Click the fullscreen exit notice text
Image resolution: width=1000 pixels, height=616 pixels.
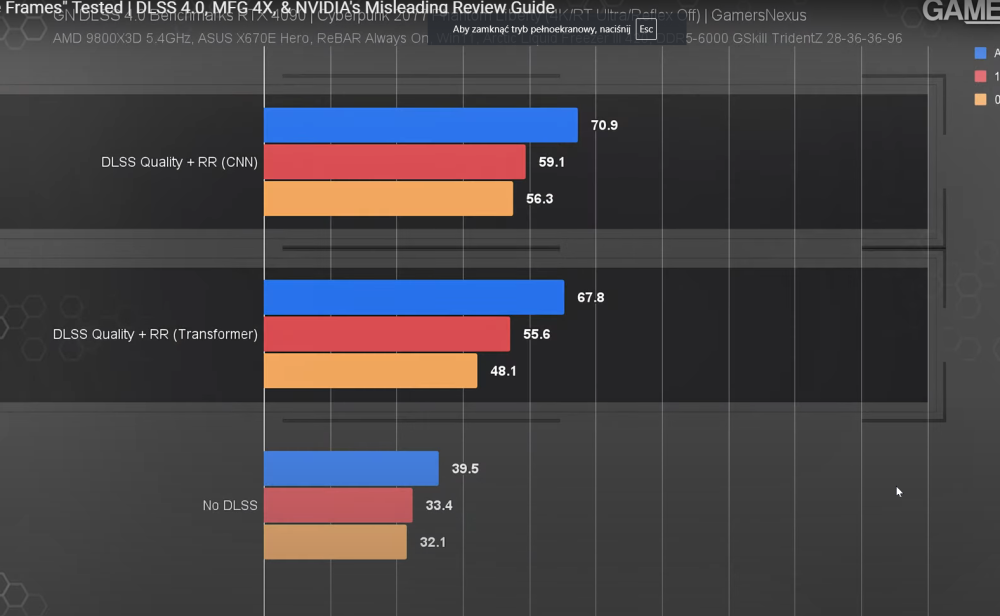[541, 29]
